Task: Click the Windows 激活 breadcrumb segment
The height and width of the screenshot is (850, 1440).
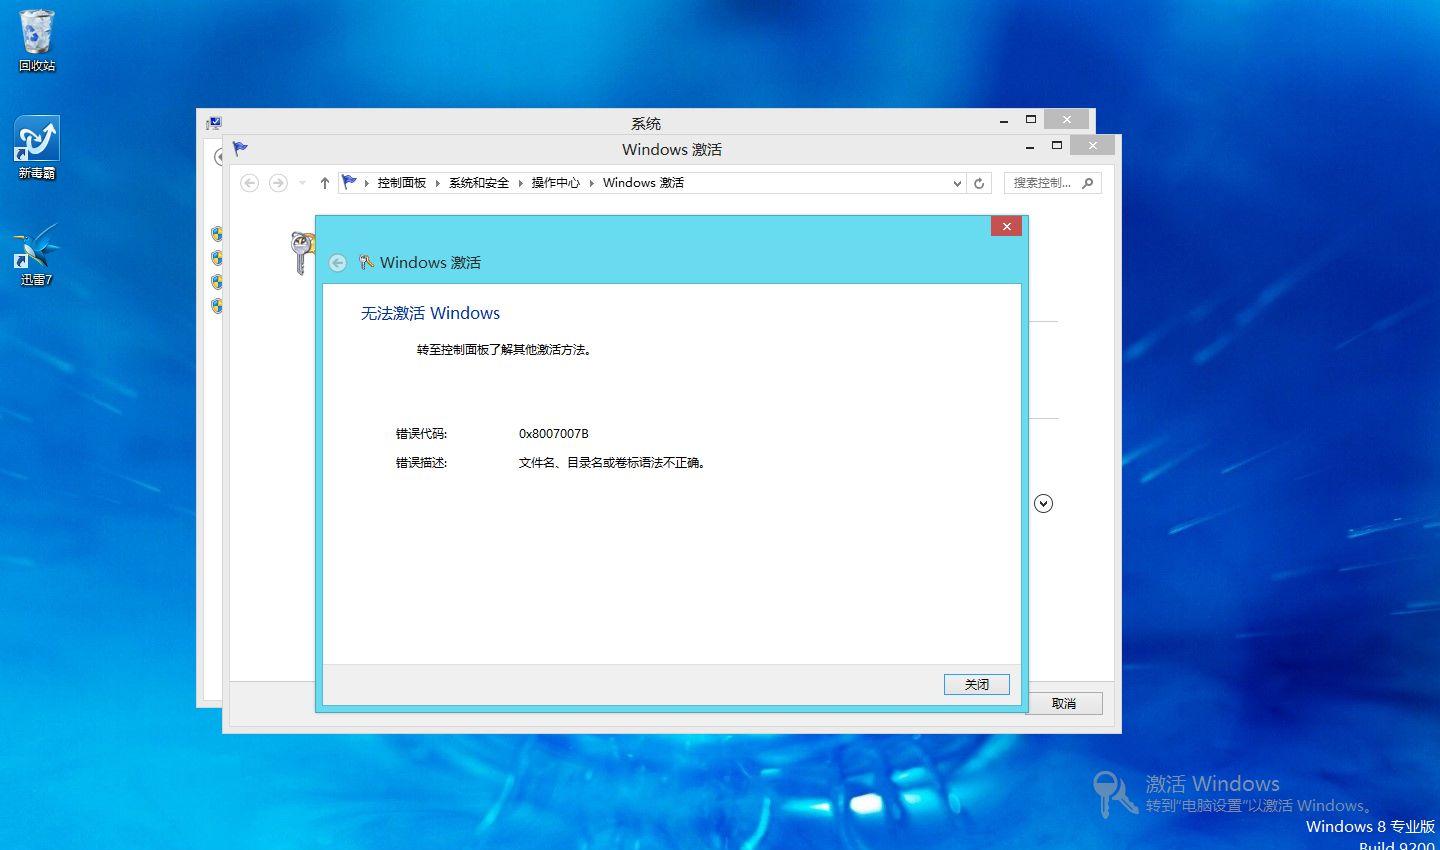Action: pyautogui.click(x=643, y=183)
